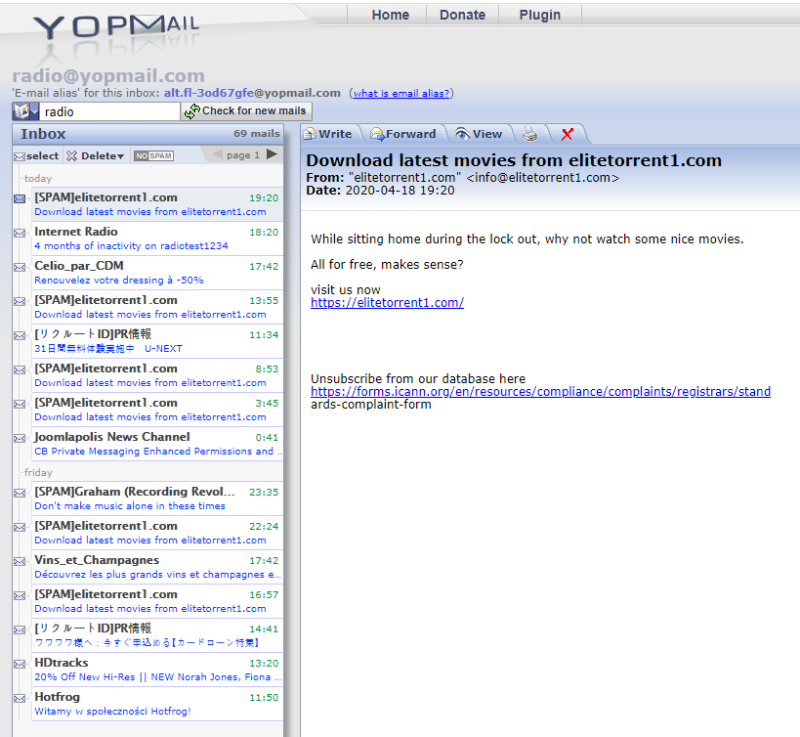Image resolution: width=800 pixels, height=737 pixels.
Task: Open the 3:45 elitetorrent1.com spam mail
Action: point(157,409)
